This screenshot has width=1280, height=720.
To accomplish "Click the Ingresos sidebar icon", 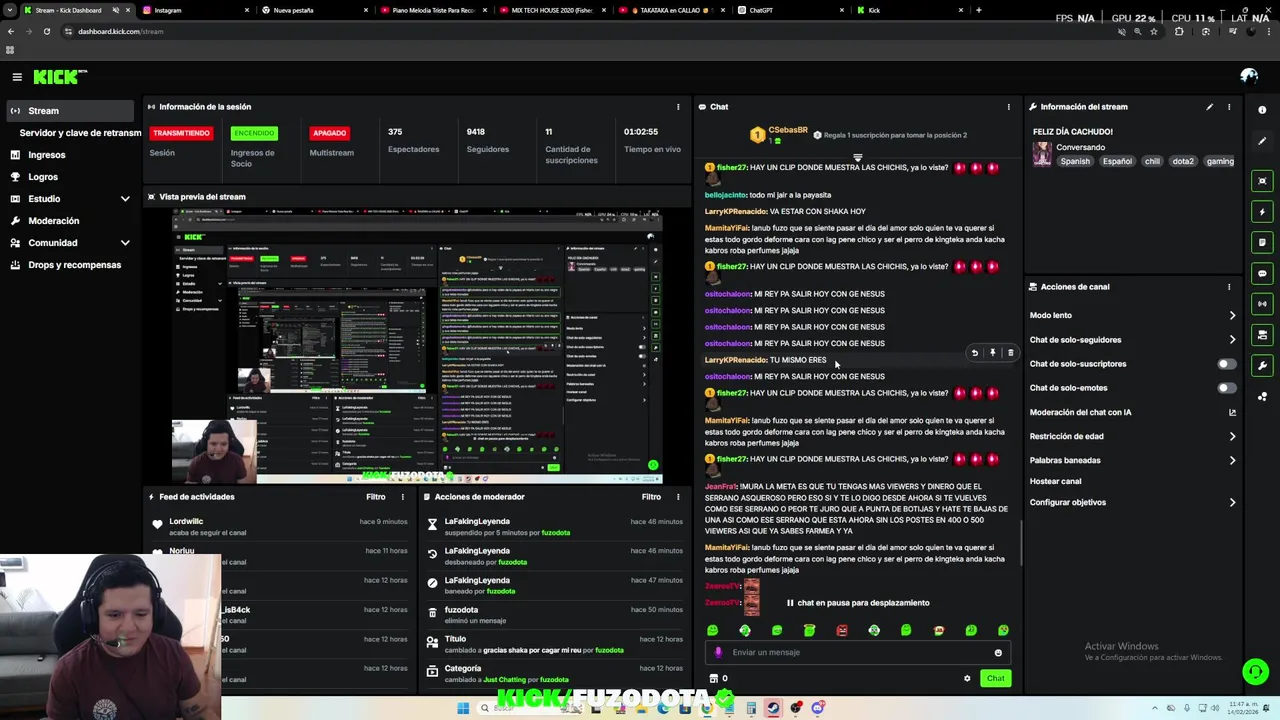I will [x=15, y=155].
